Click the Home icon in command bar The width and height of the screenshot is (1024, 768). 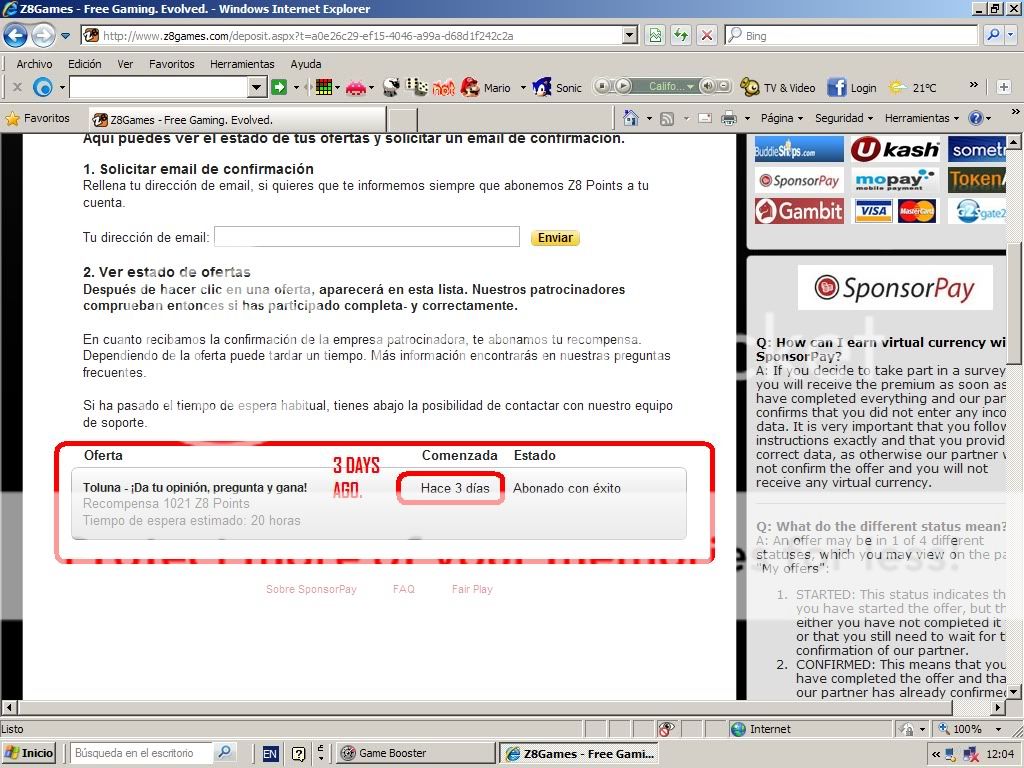coord(630,118)
